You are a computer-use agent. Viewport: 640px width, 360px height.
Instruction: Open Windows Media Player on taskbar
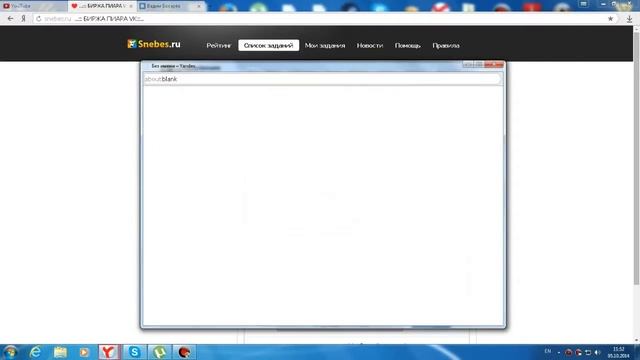pyautogui.click(x=84, y=352)
